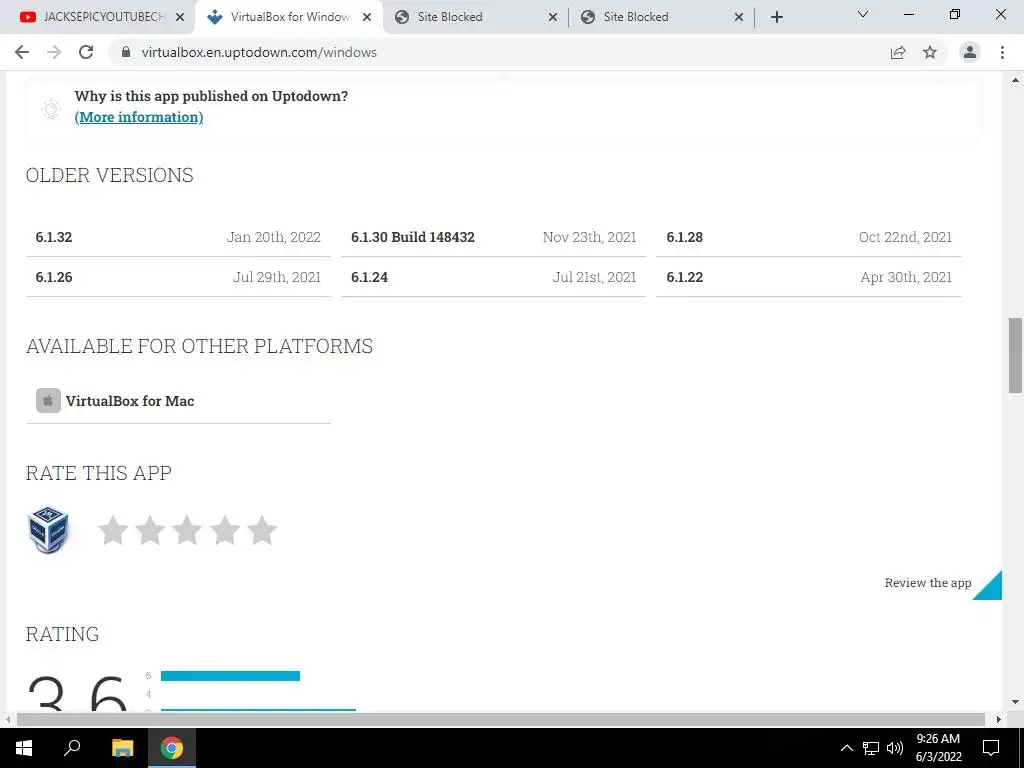Click the lightbulb icon beside Uptodown question
Screen dimensions: 1024x768
[51, 108]
